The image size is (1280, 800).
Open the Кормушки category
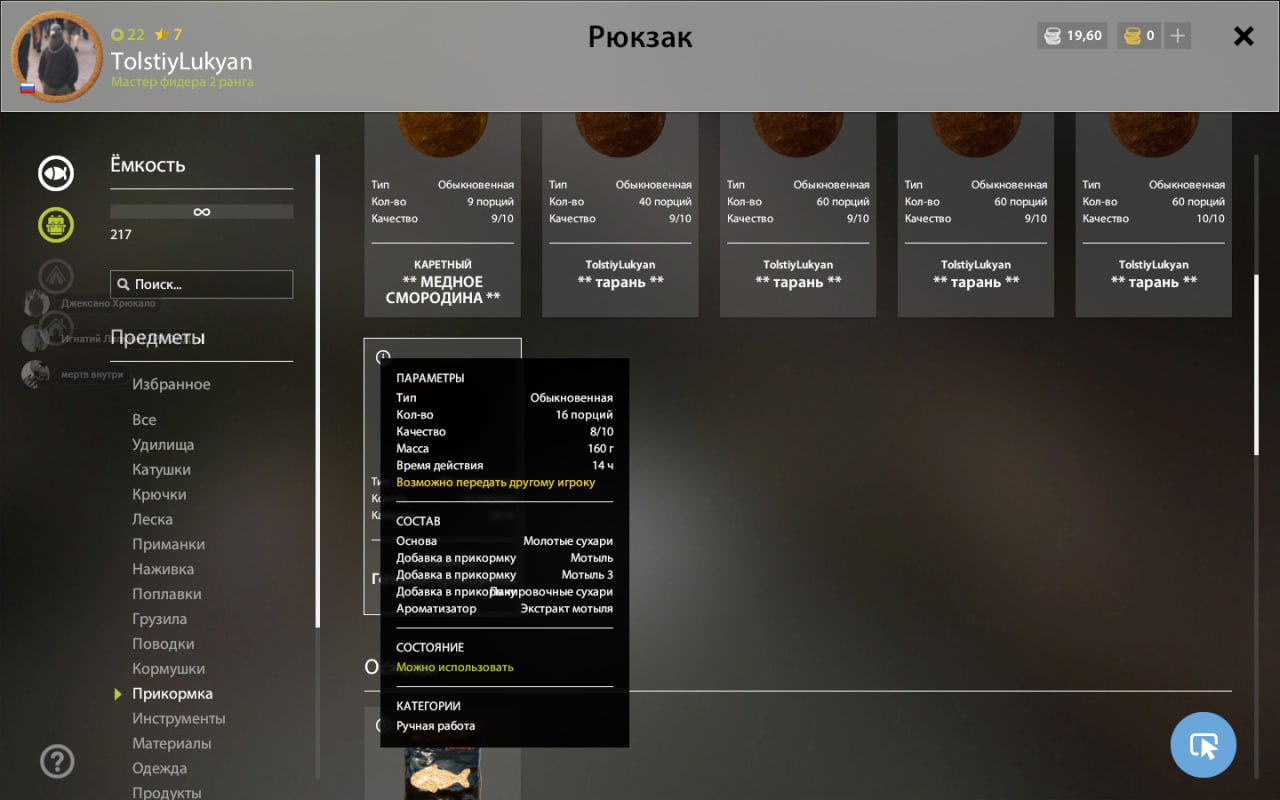[x=168, y=668]
